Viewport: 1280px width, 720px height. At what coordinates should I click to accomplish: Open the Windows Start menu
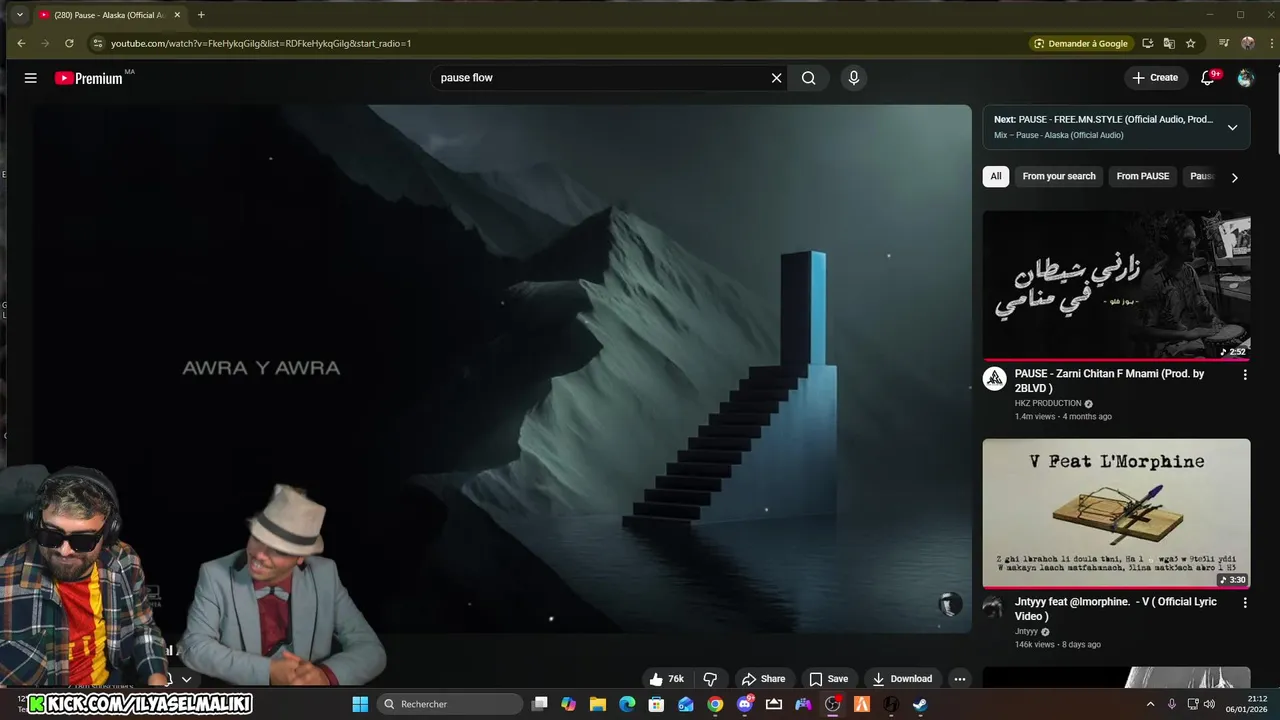(360, 704)
